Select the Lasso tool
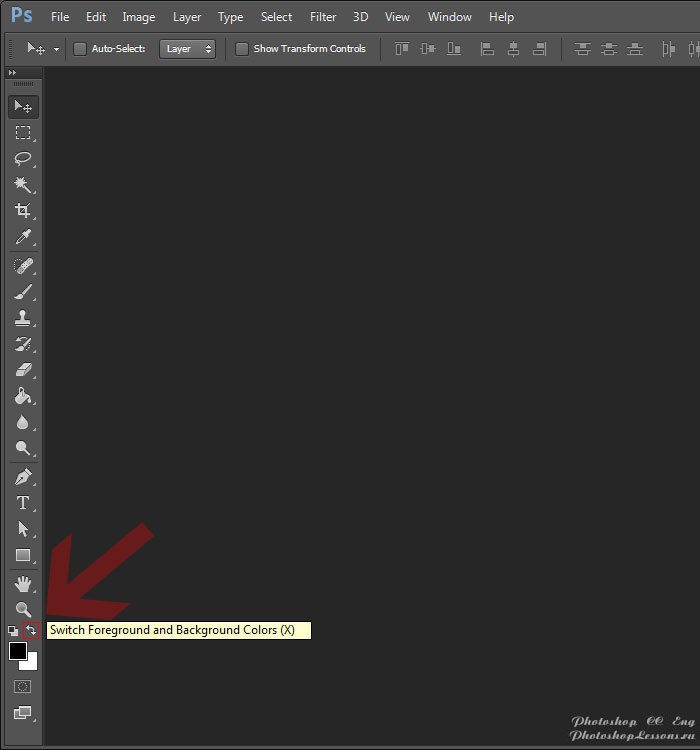The height and width of the screenshot is (750, 700). (22, 159)
